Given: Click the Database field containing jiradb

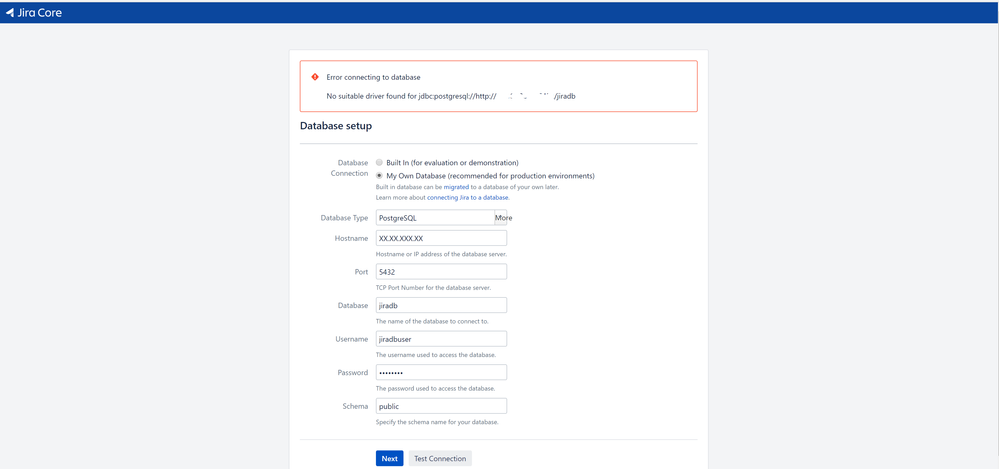Looking at the screenshot, I should (441, 305).
